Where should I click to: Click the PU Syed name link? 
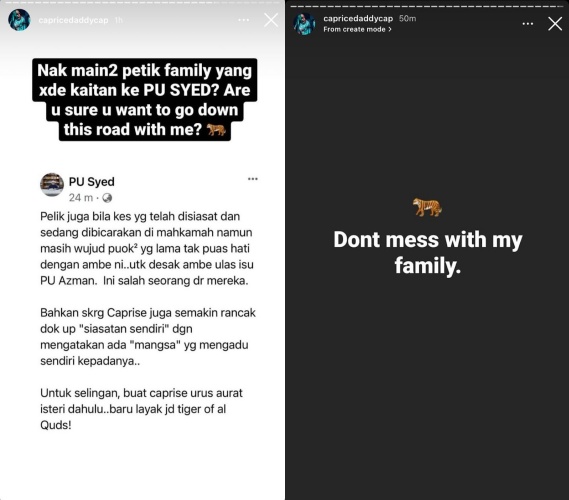coord(91,181)
